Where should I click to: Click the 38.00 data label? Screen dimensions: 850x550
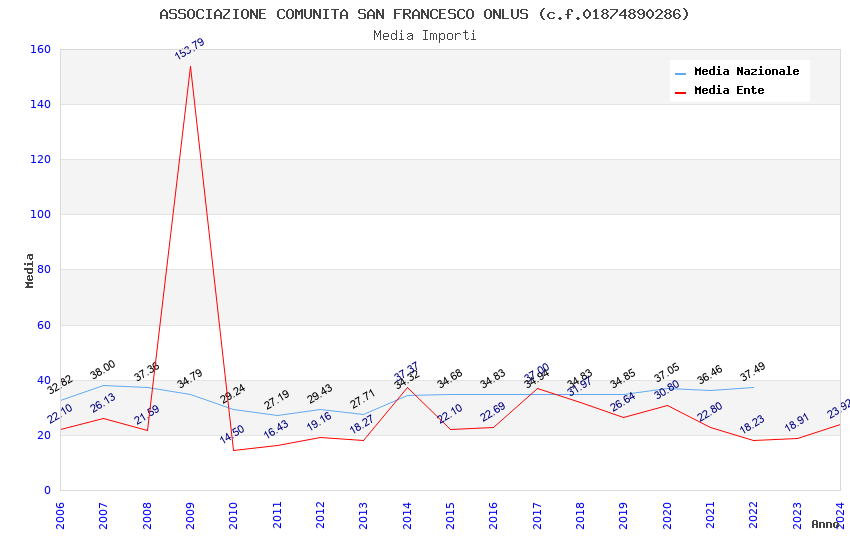[x=102, y=370]
